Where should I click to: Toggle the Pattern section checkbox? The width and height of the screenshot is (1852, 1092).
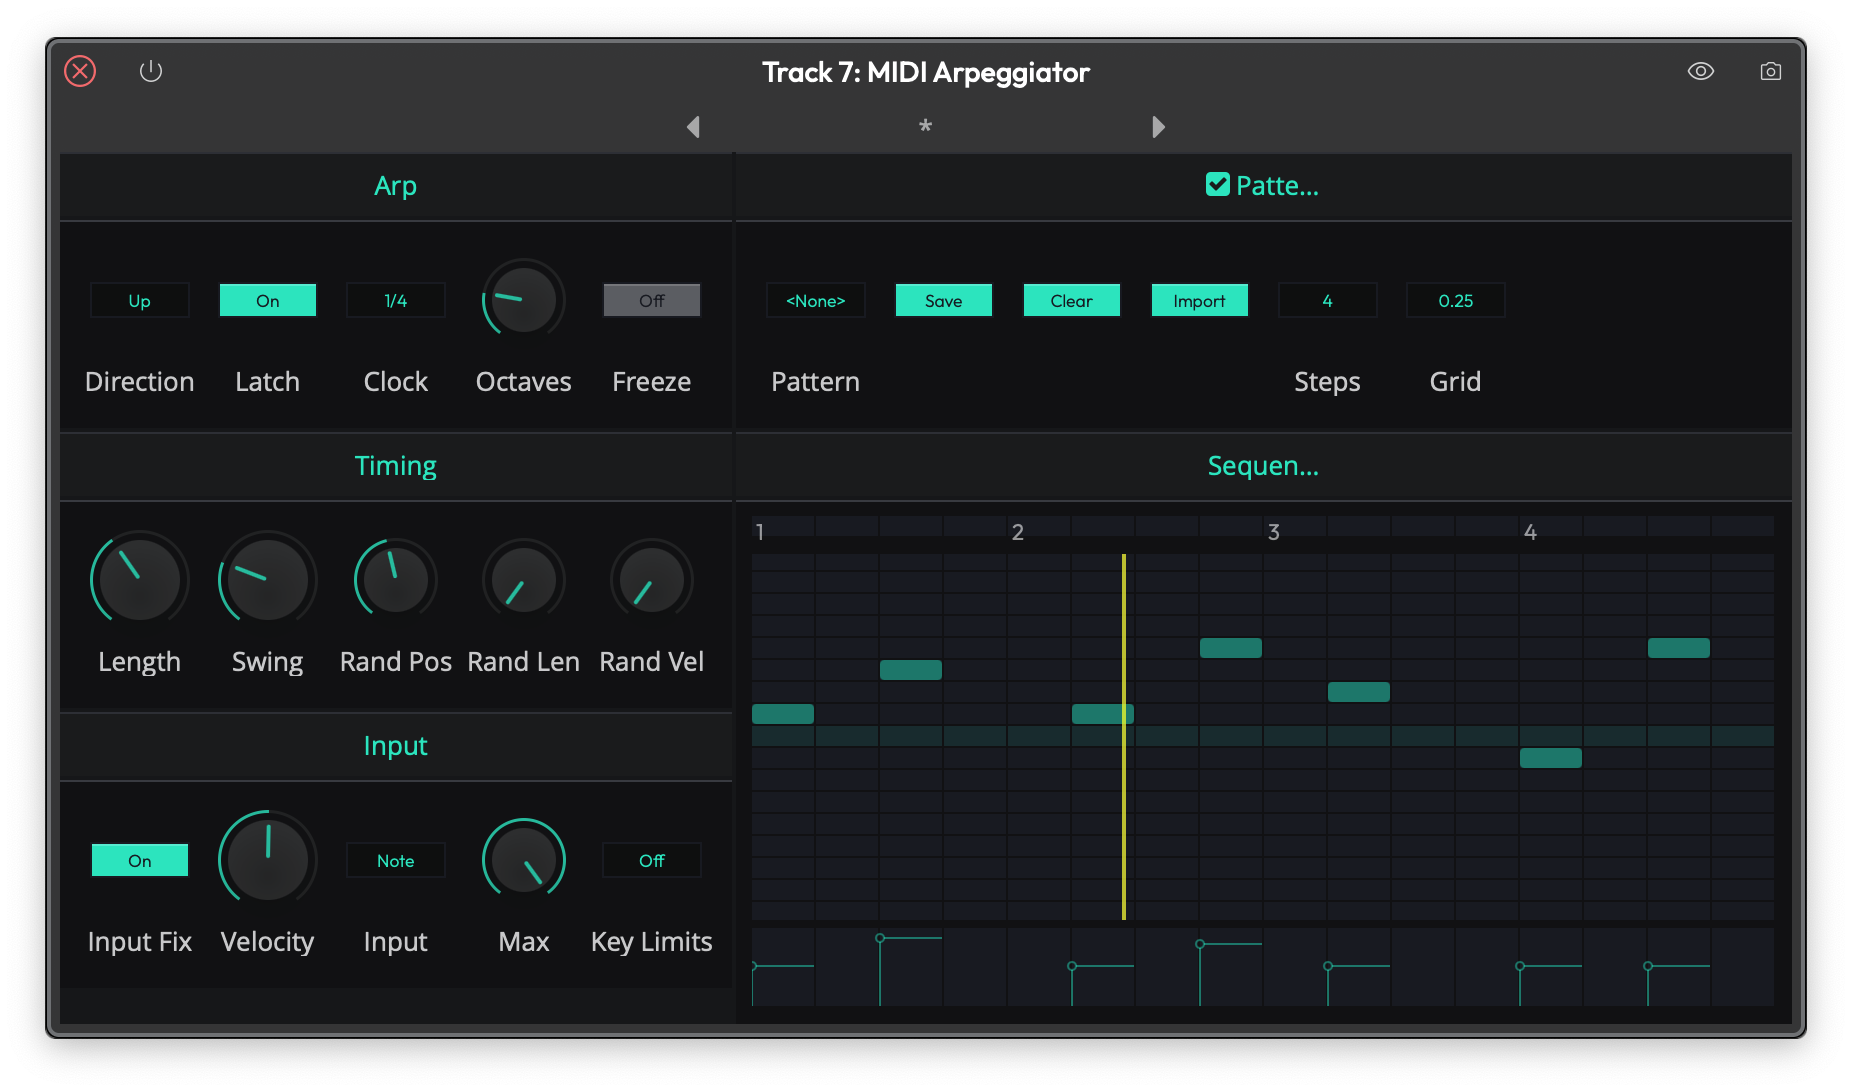1217,184
